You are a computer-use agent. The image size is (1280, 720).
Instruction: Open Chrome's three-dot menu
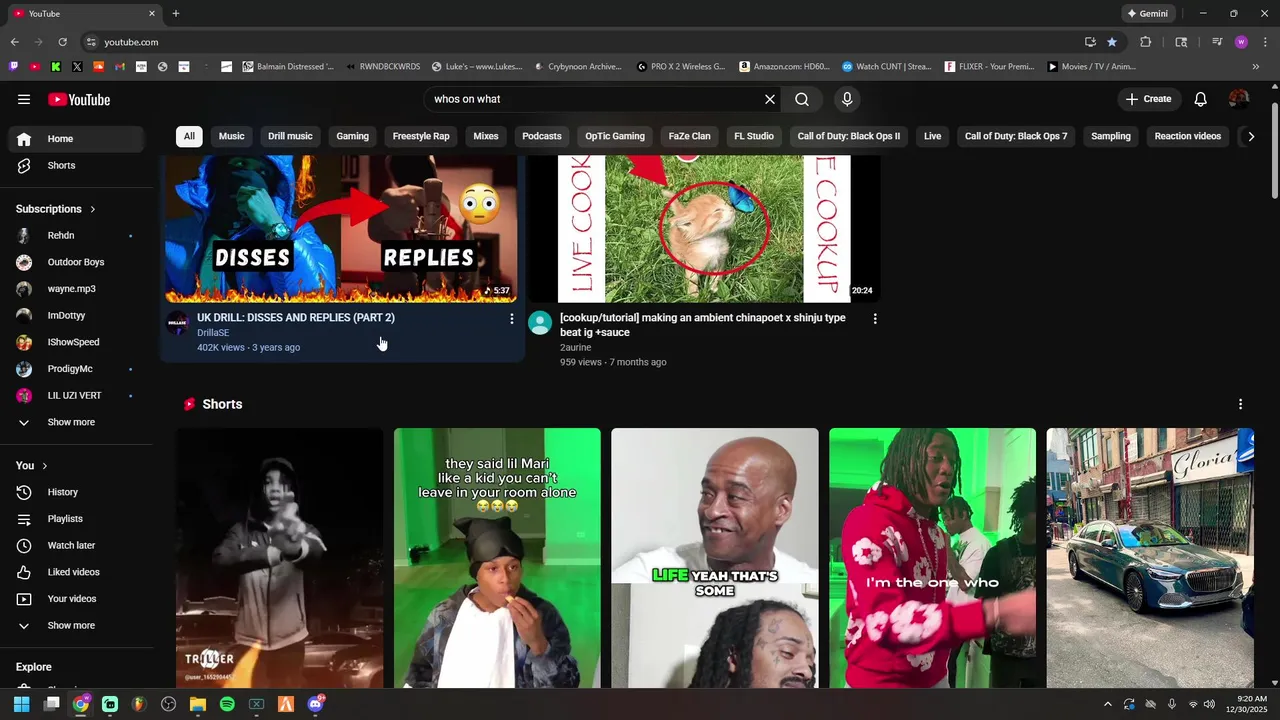tap(1266, 42)
